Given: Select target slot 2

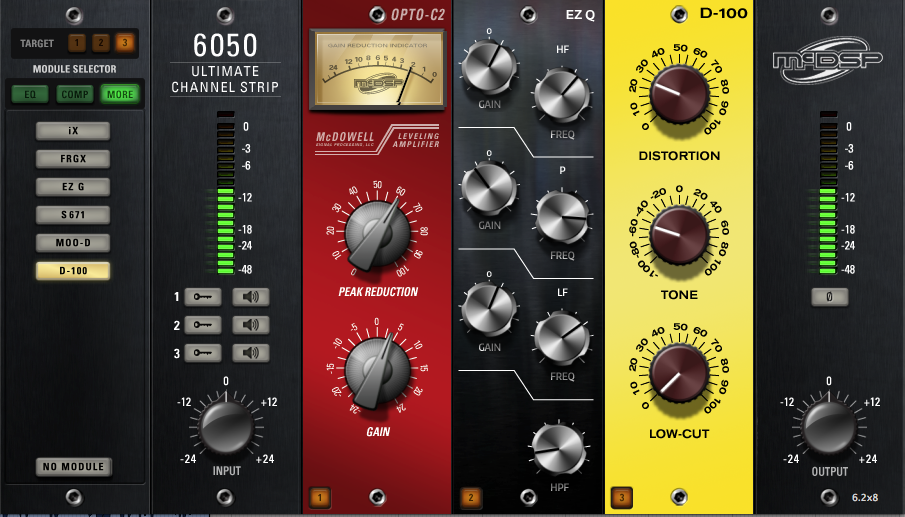Looking at the screenshot, I should tap(100, 43).
